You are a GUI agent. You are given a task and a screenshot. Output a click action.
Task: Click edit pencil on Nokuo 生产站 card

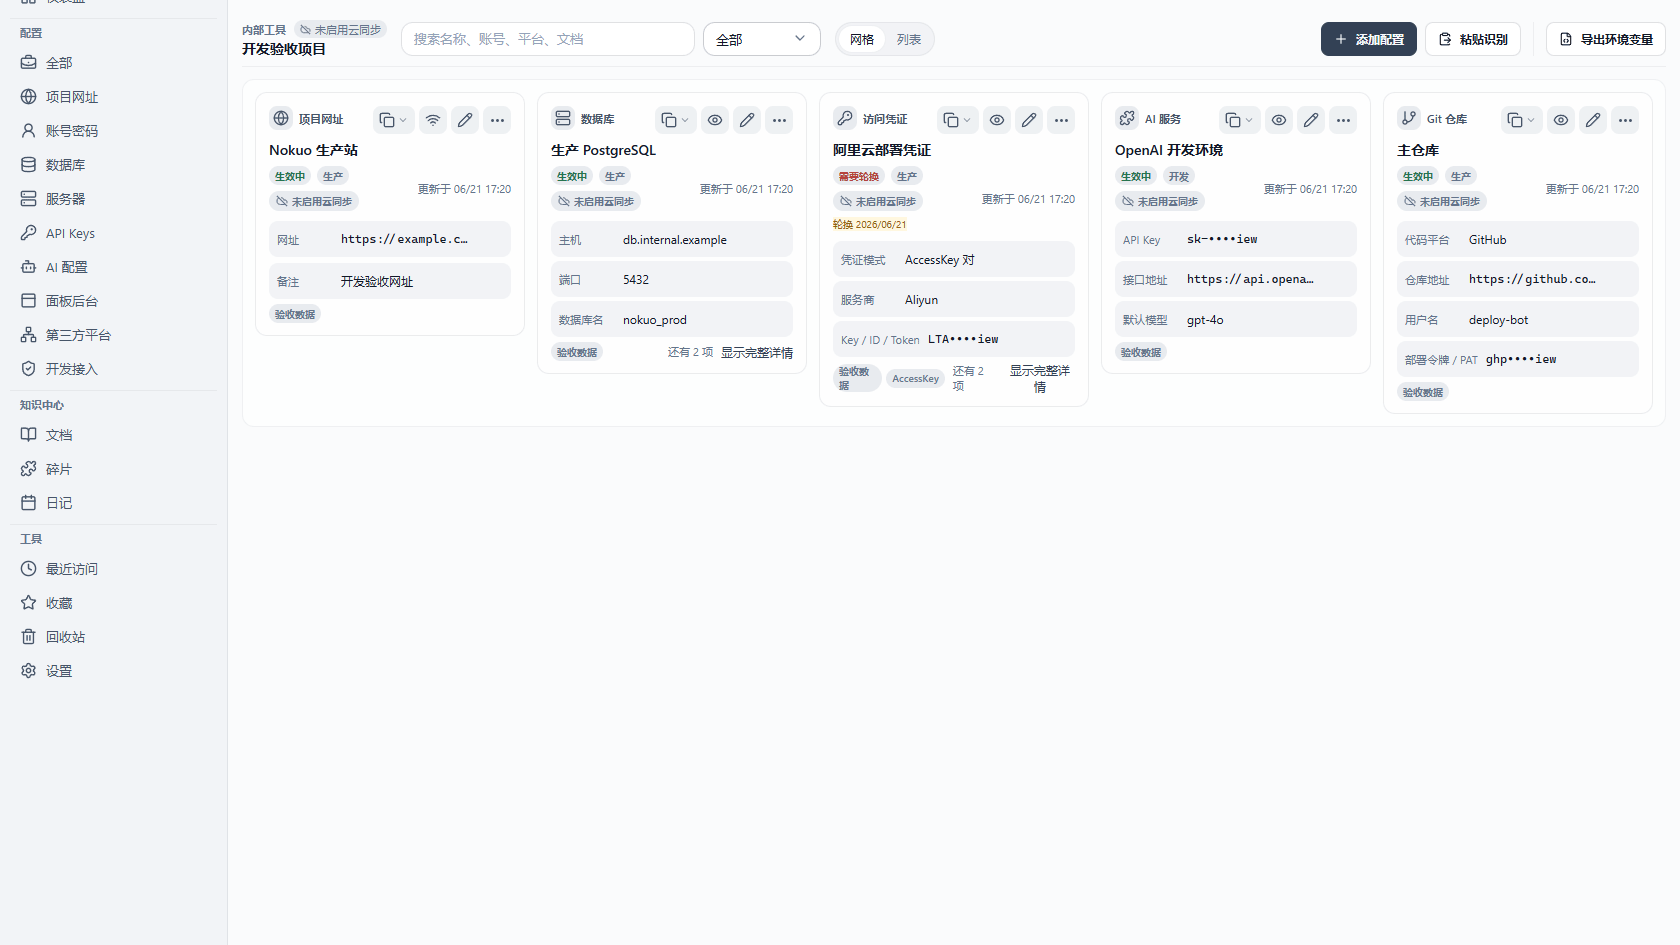(x=465, y=120)
